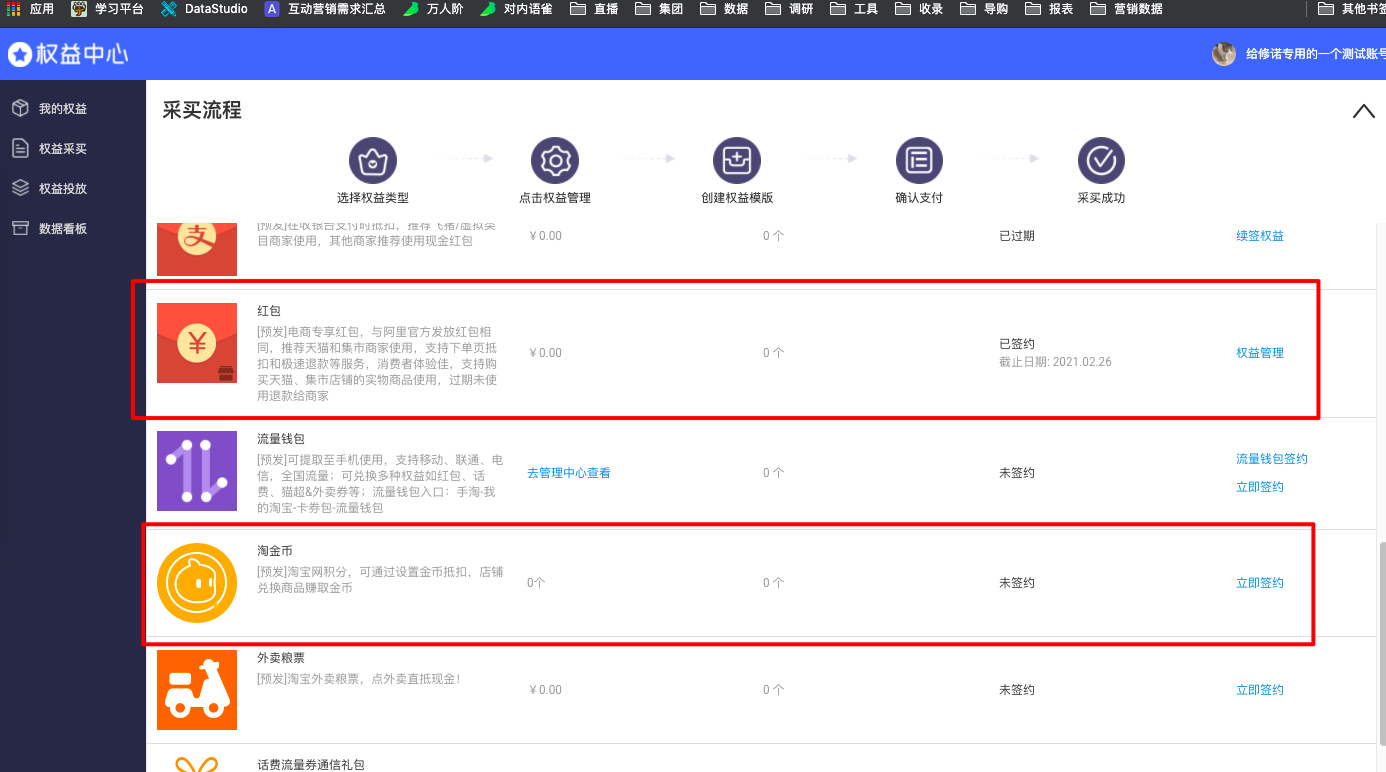Click 续签权益 link
This screenshot has height=772, width=1386.
[1259, 236]
